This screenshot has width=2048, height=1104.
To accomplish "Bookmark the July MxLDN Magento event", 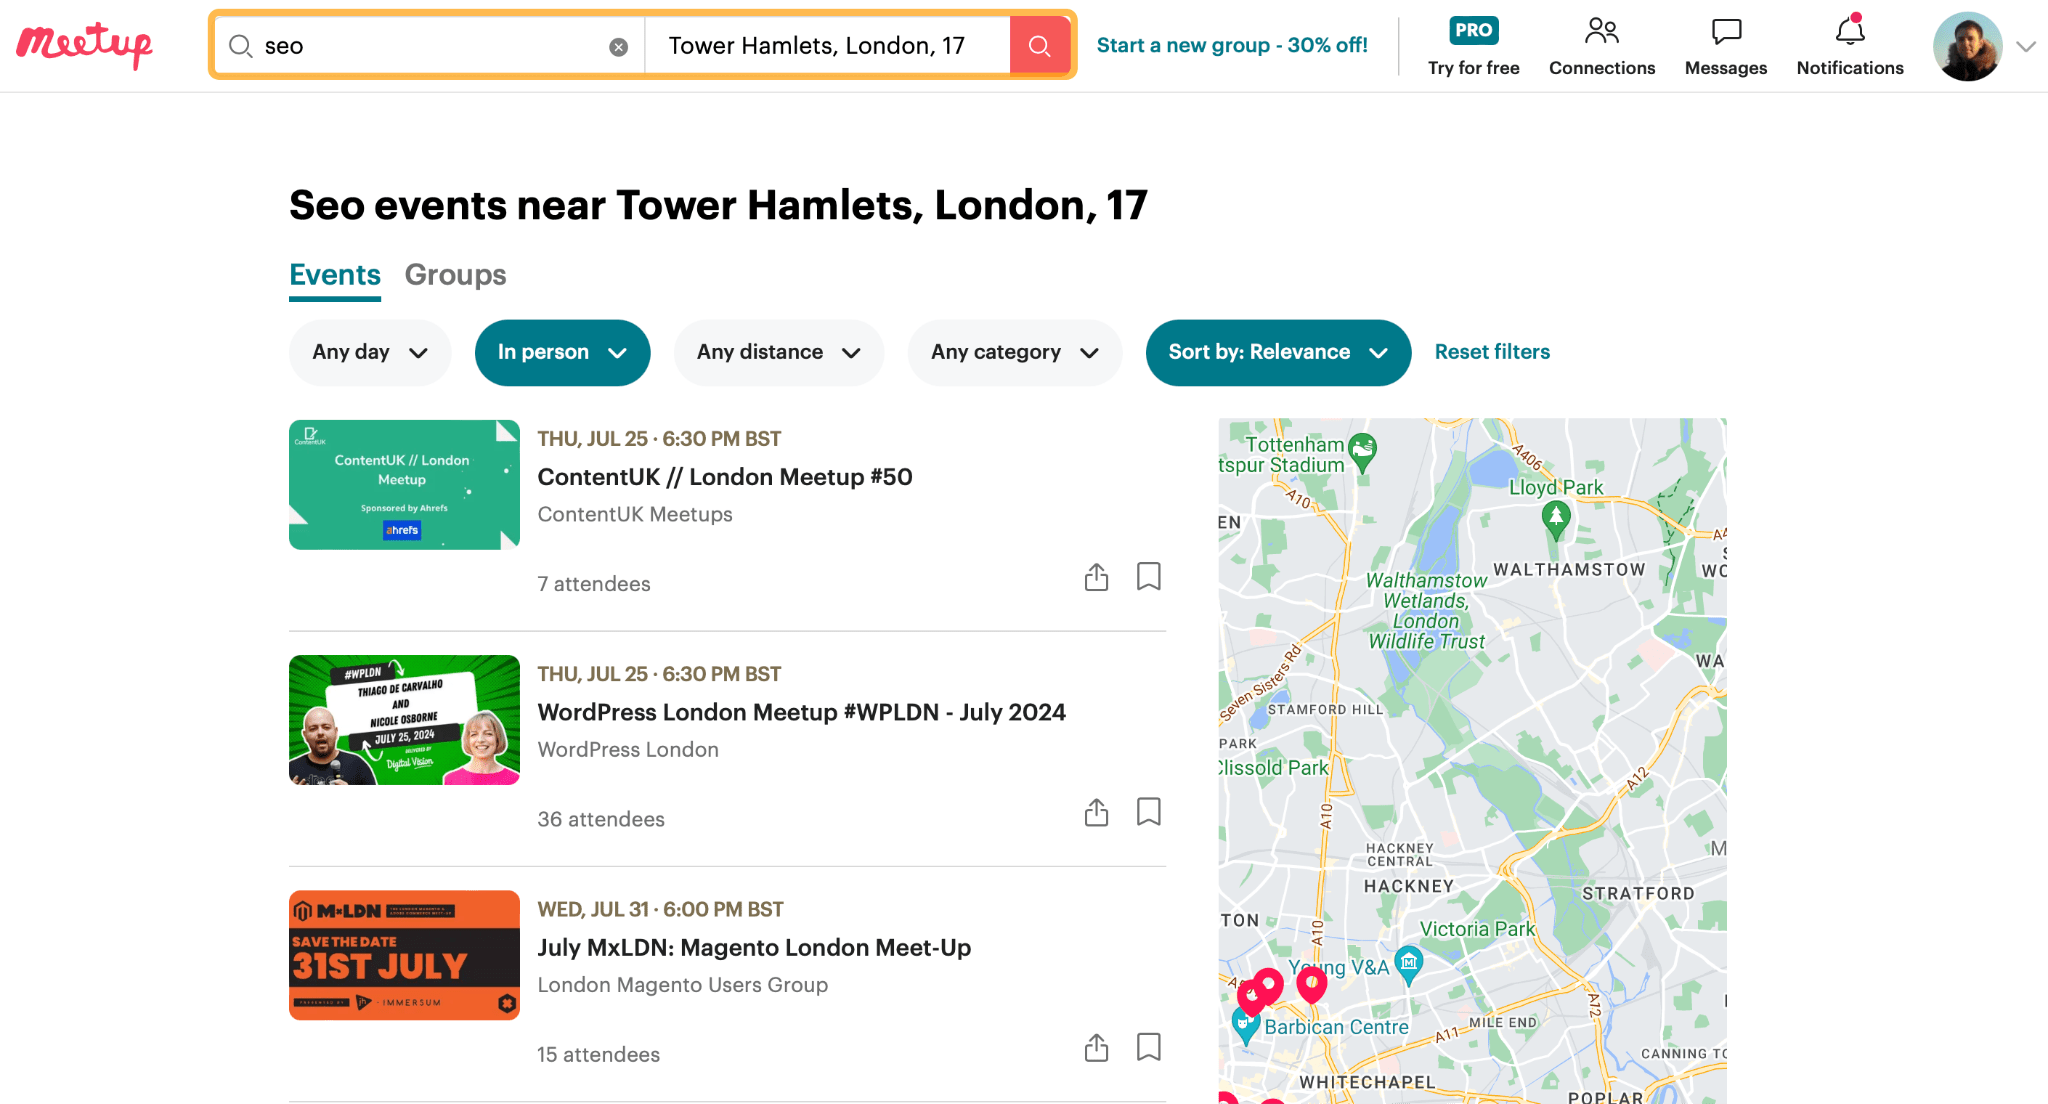I will (1148, 1047).
